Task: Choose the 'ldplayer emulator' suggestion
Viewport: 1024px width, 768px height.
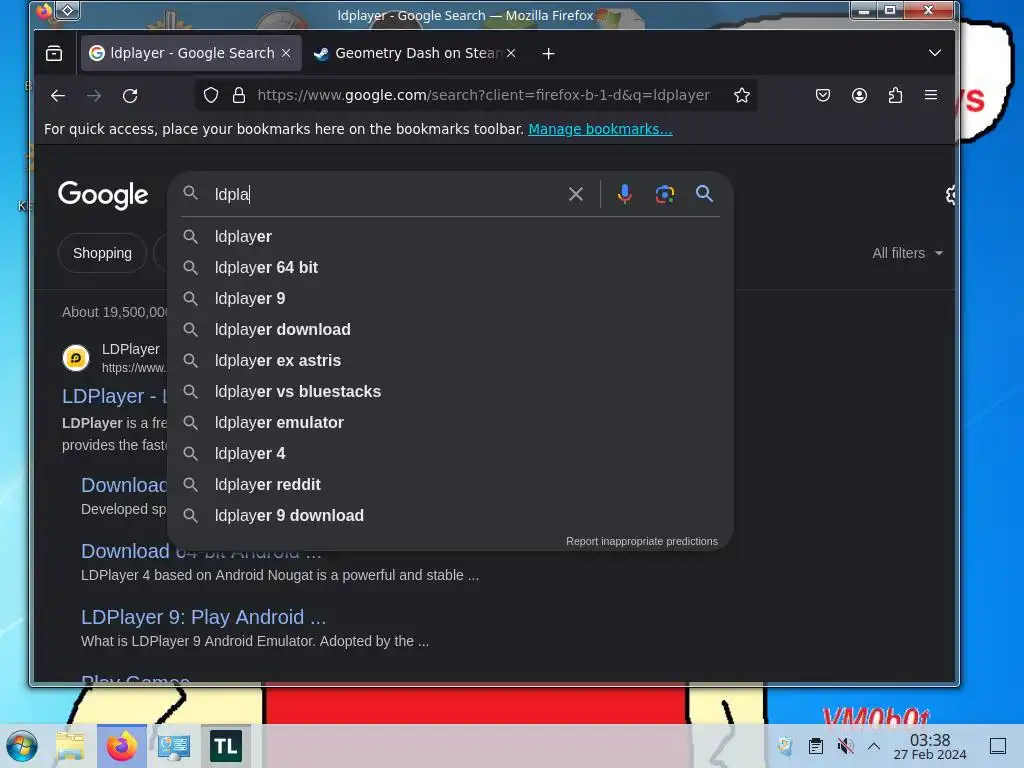Action: 450,423
